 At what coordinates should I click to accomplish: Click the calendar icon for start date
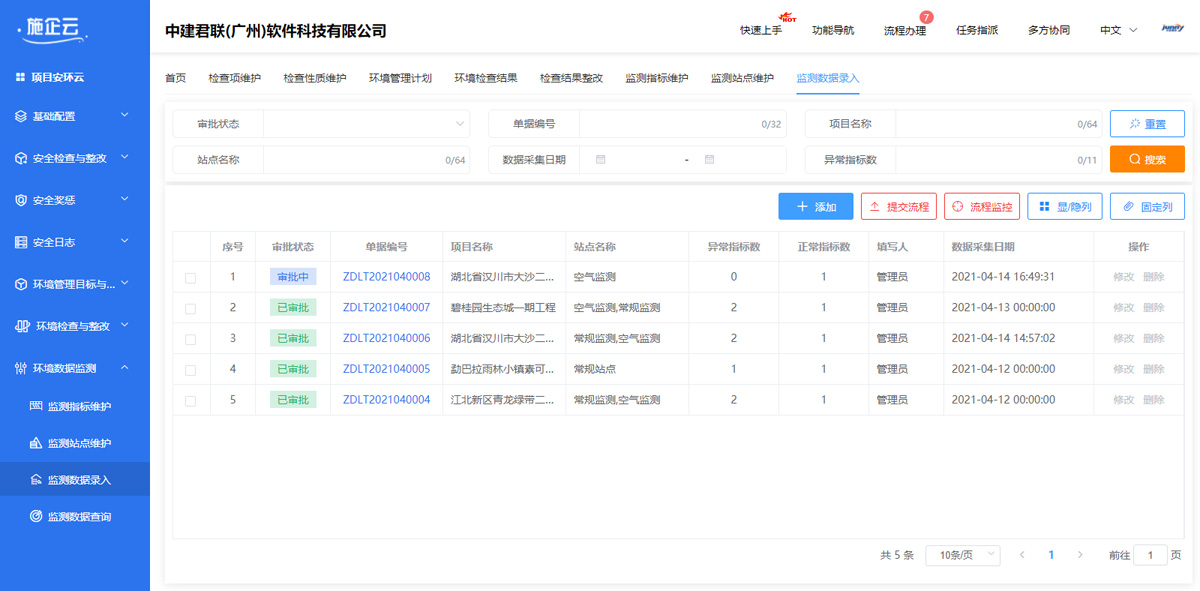pos(600,159)
